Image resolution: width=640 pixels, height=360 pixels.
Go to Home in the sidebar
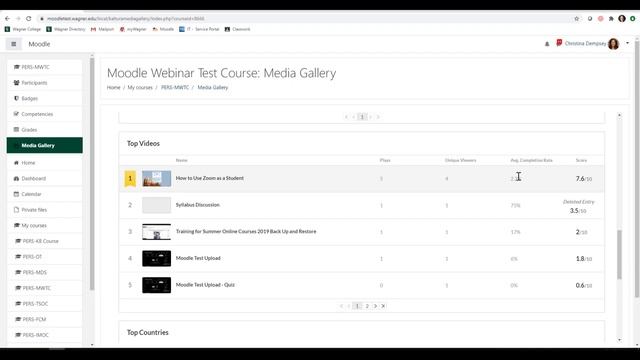click(x=44, y=163)
